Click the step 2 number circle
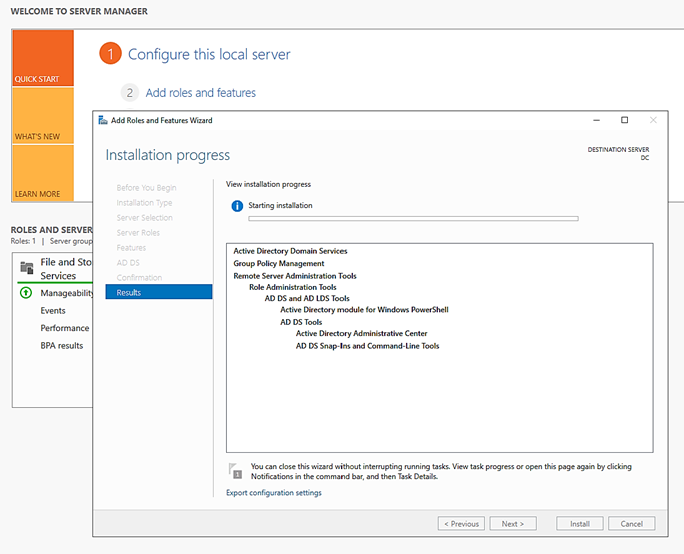 (129, 93)
